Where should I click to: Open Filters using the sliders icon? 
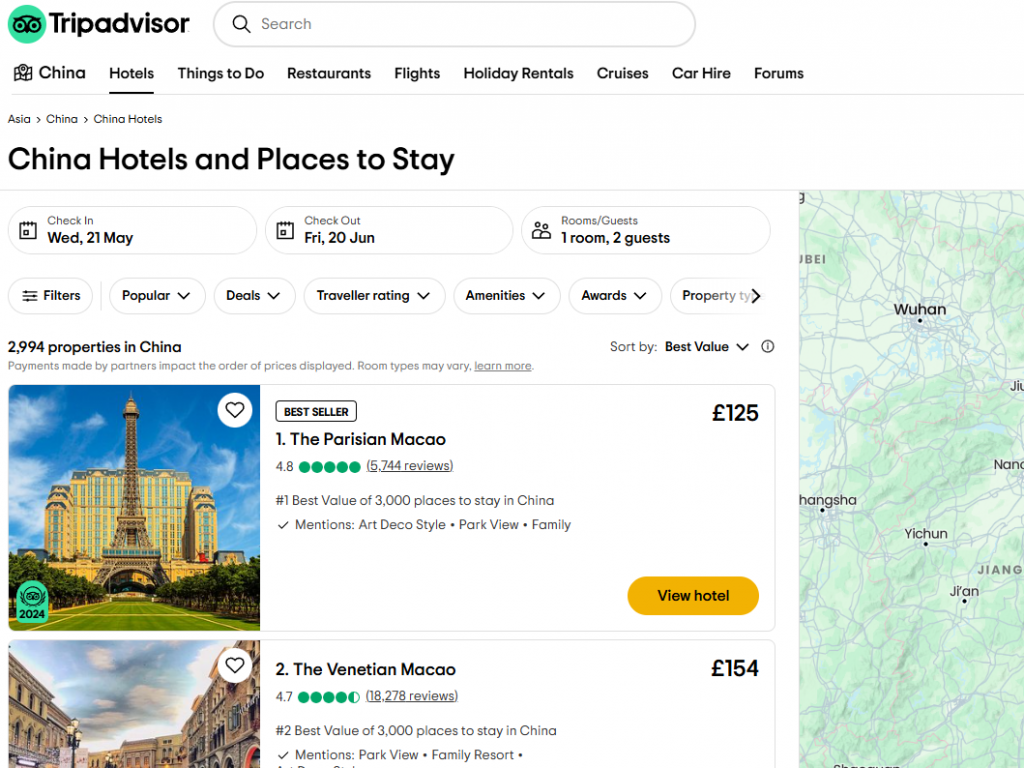[30, 296]
